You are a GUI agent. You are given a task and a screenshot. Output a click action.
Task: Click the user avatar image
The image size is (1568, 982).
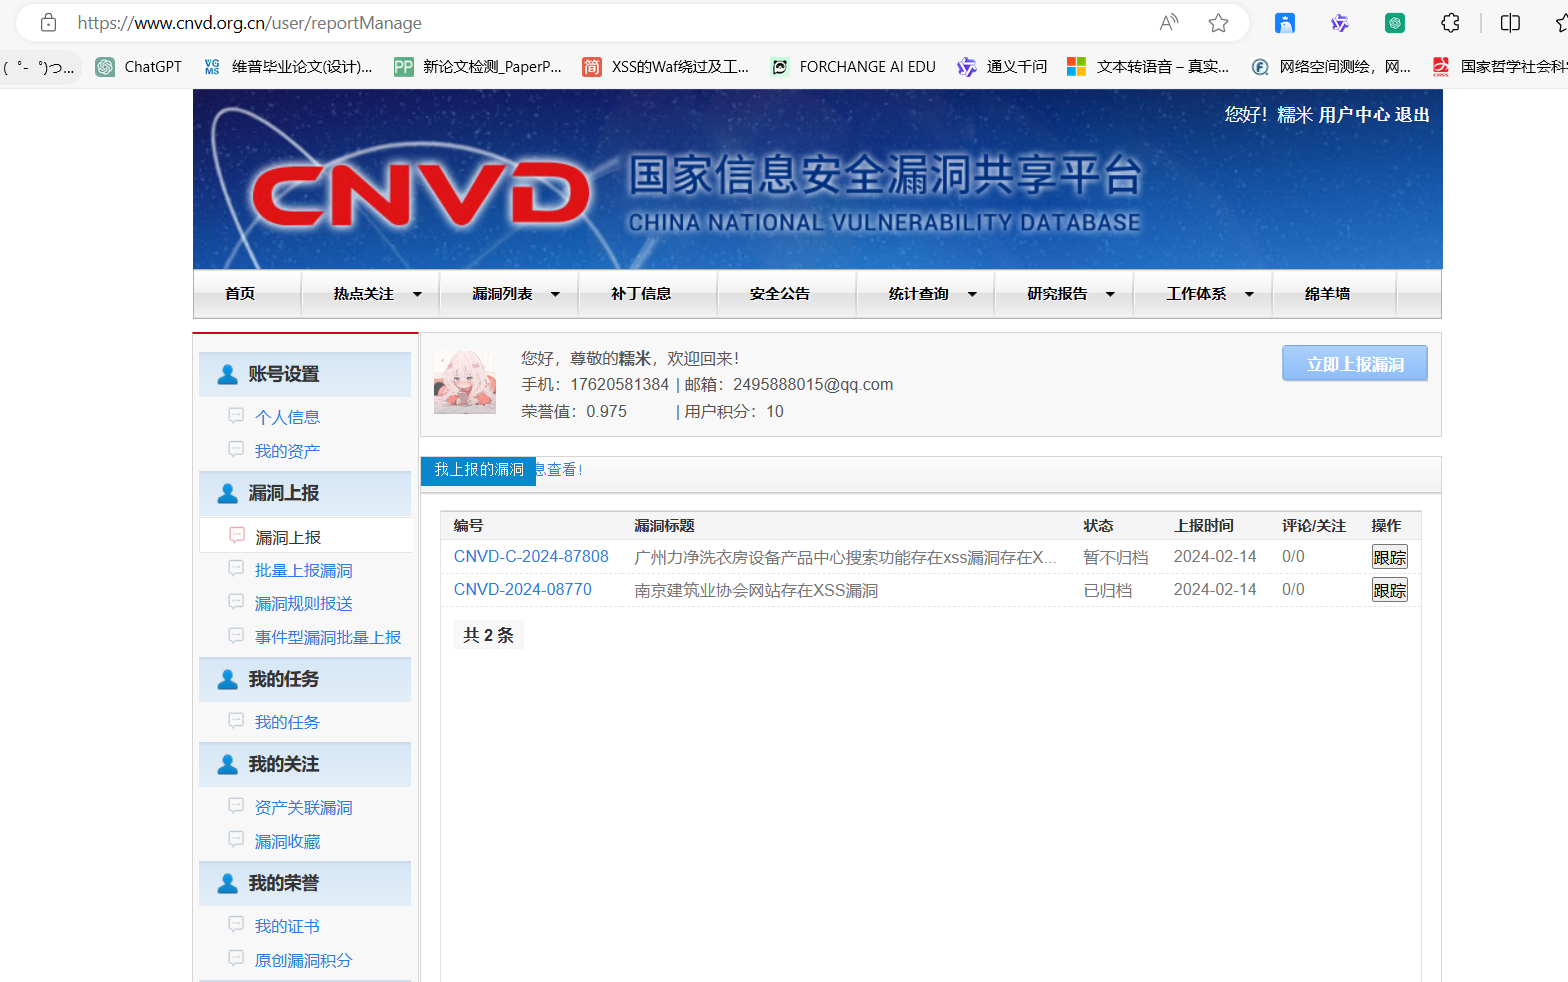(x=465, y=382)
